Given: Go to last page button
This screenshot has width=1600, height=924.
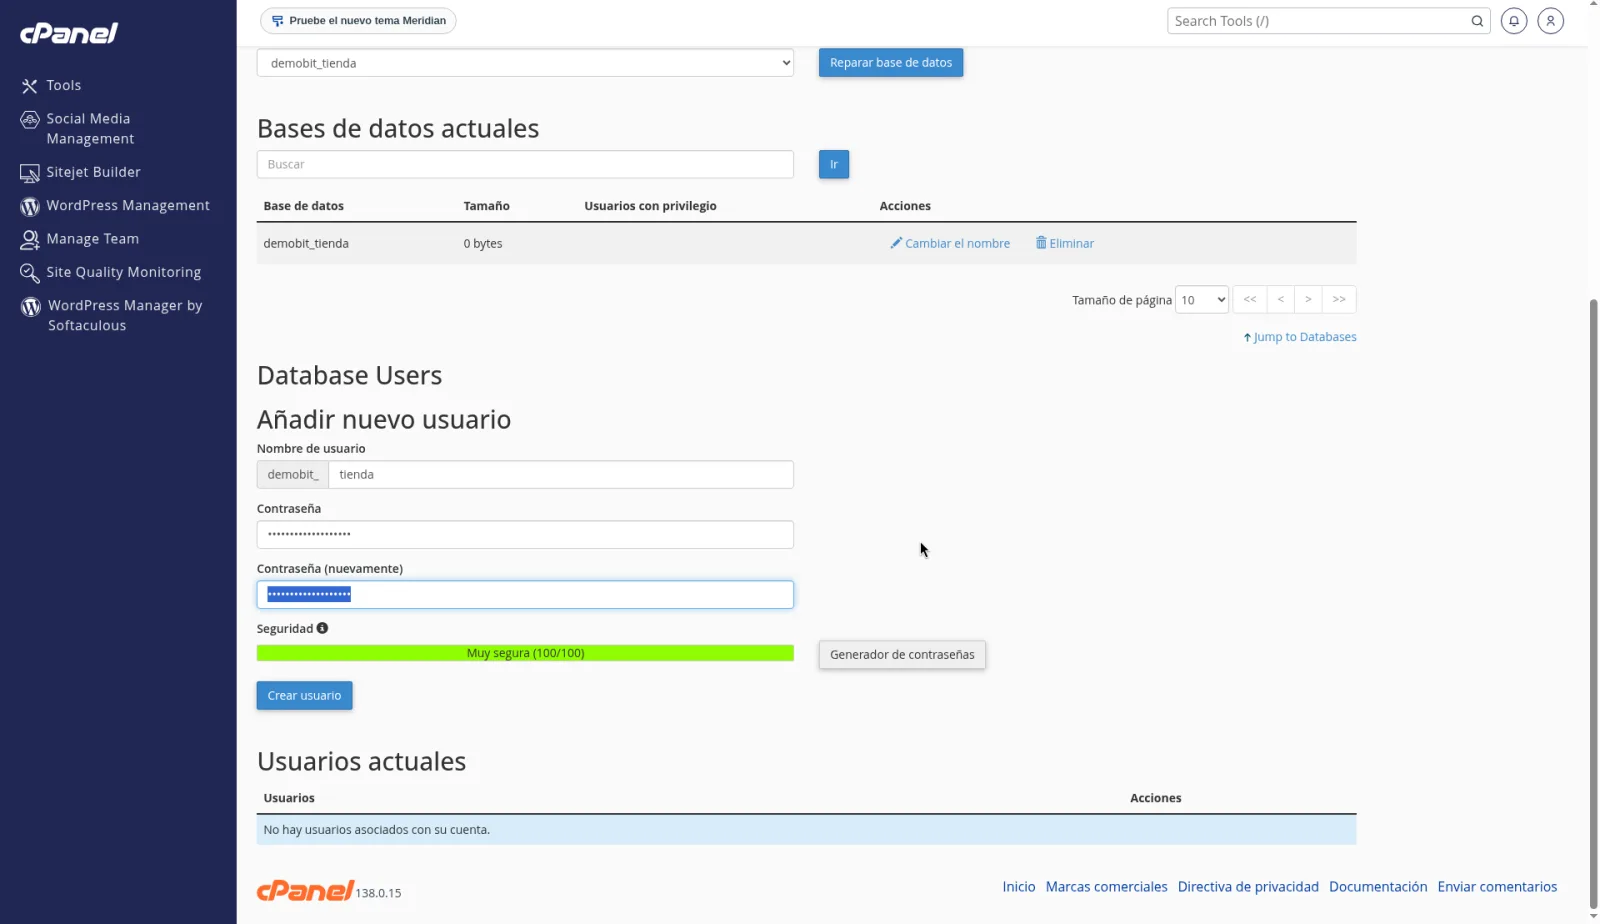Looking at the screenshot, I should [1339, 300].
